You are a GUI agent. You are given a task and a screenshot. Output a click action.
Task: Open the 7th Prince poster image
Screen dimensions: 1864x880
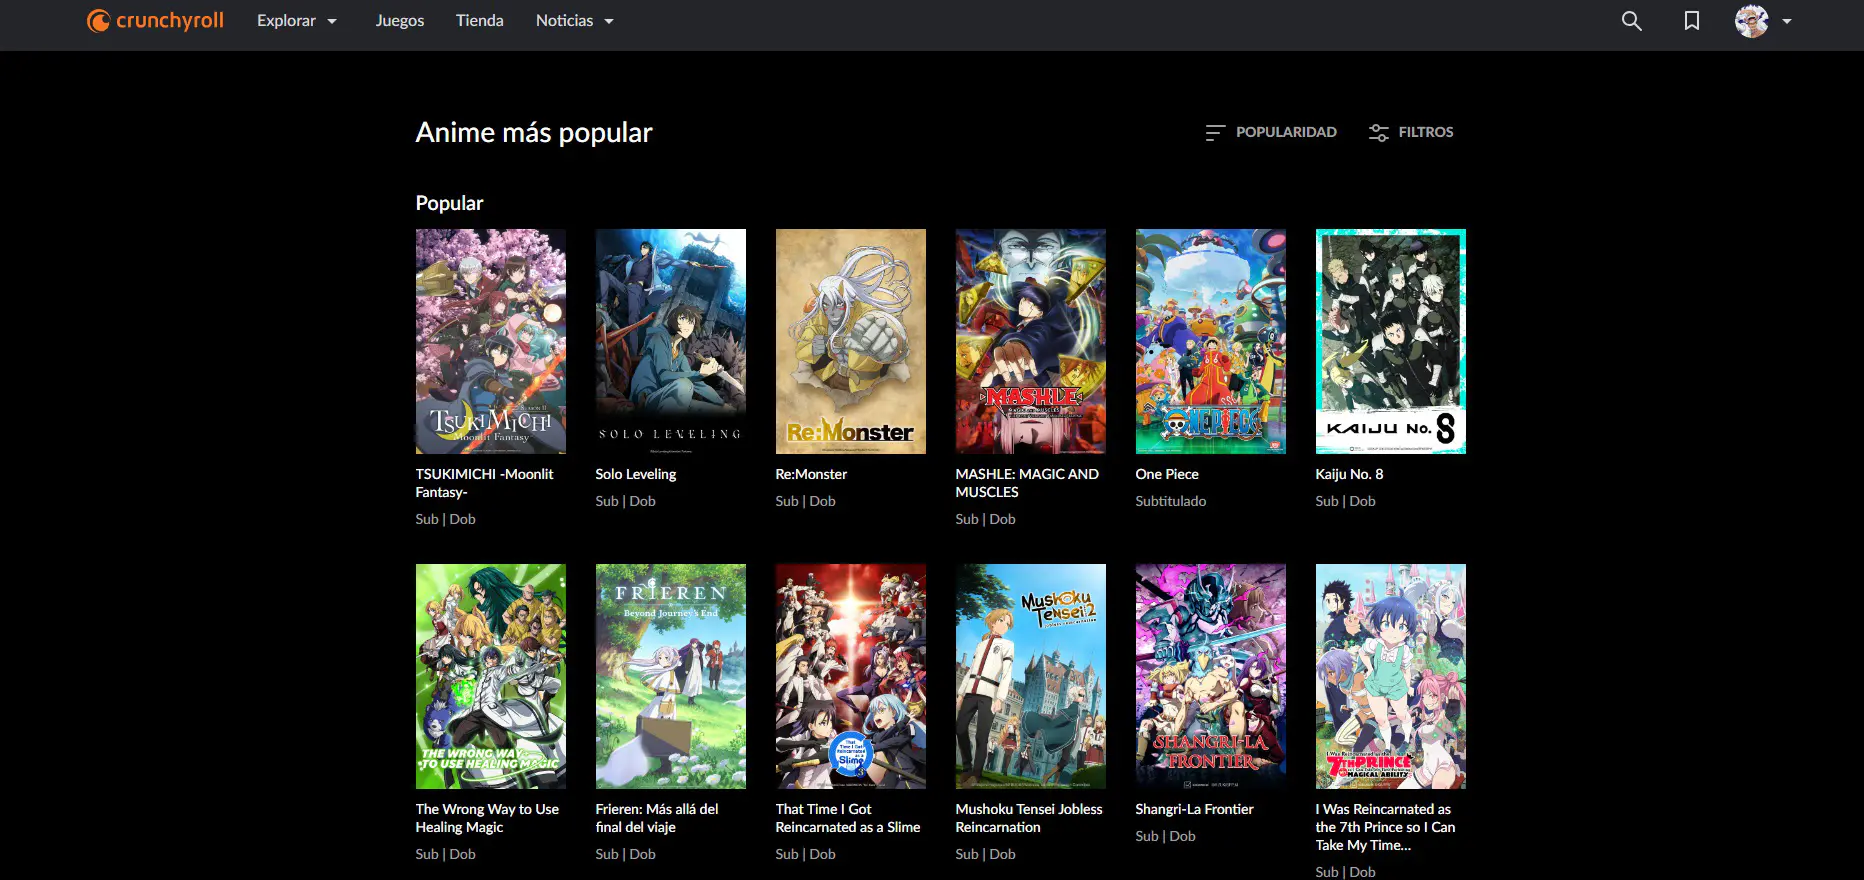[x=1391, y=676]
